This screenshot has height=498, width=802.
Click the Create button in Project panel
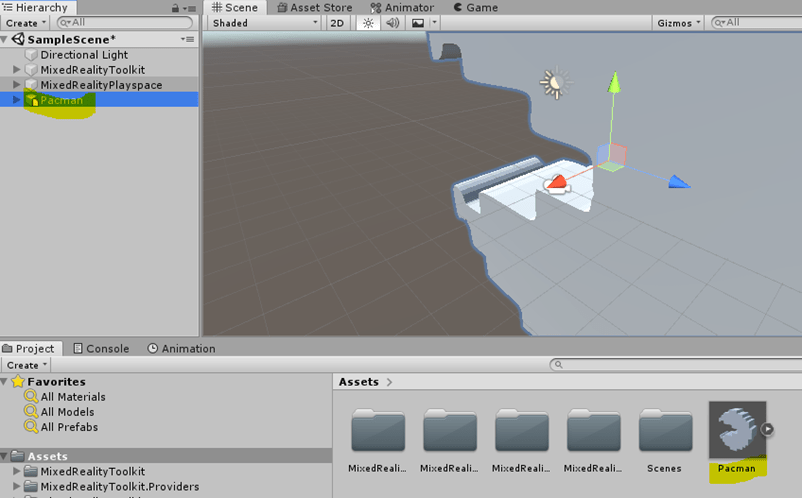coord(24,365)
